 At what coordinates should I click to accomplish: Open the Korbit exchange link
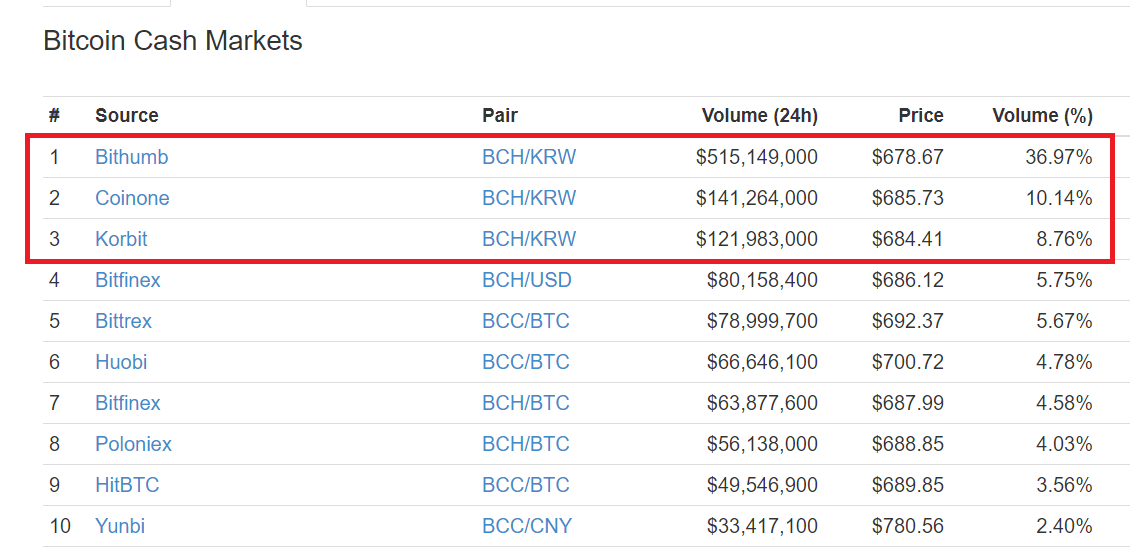coord(121,239)
